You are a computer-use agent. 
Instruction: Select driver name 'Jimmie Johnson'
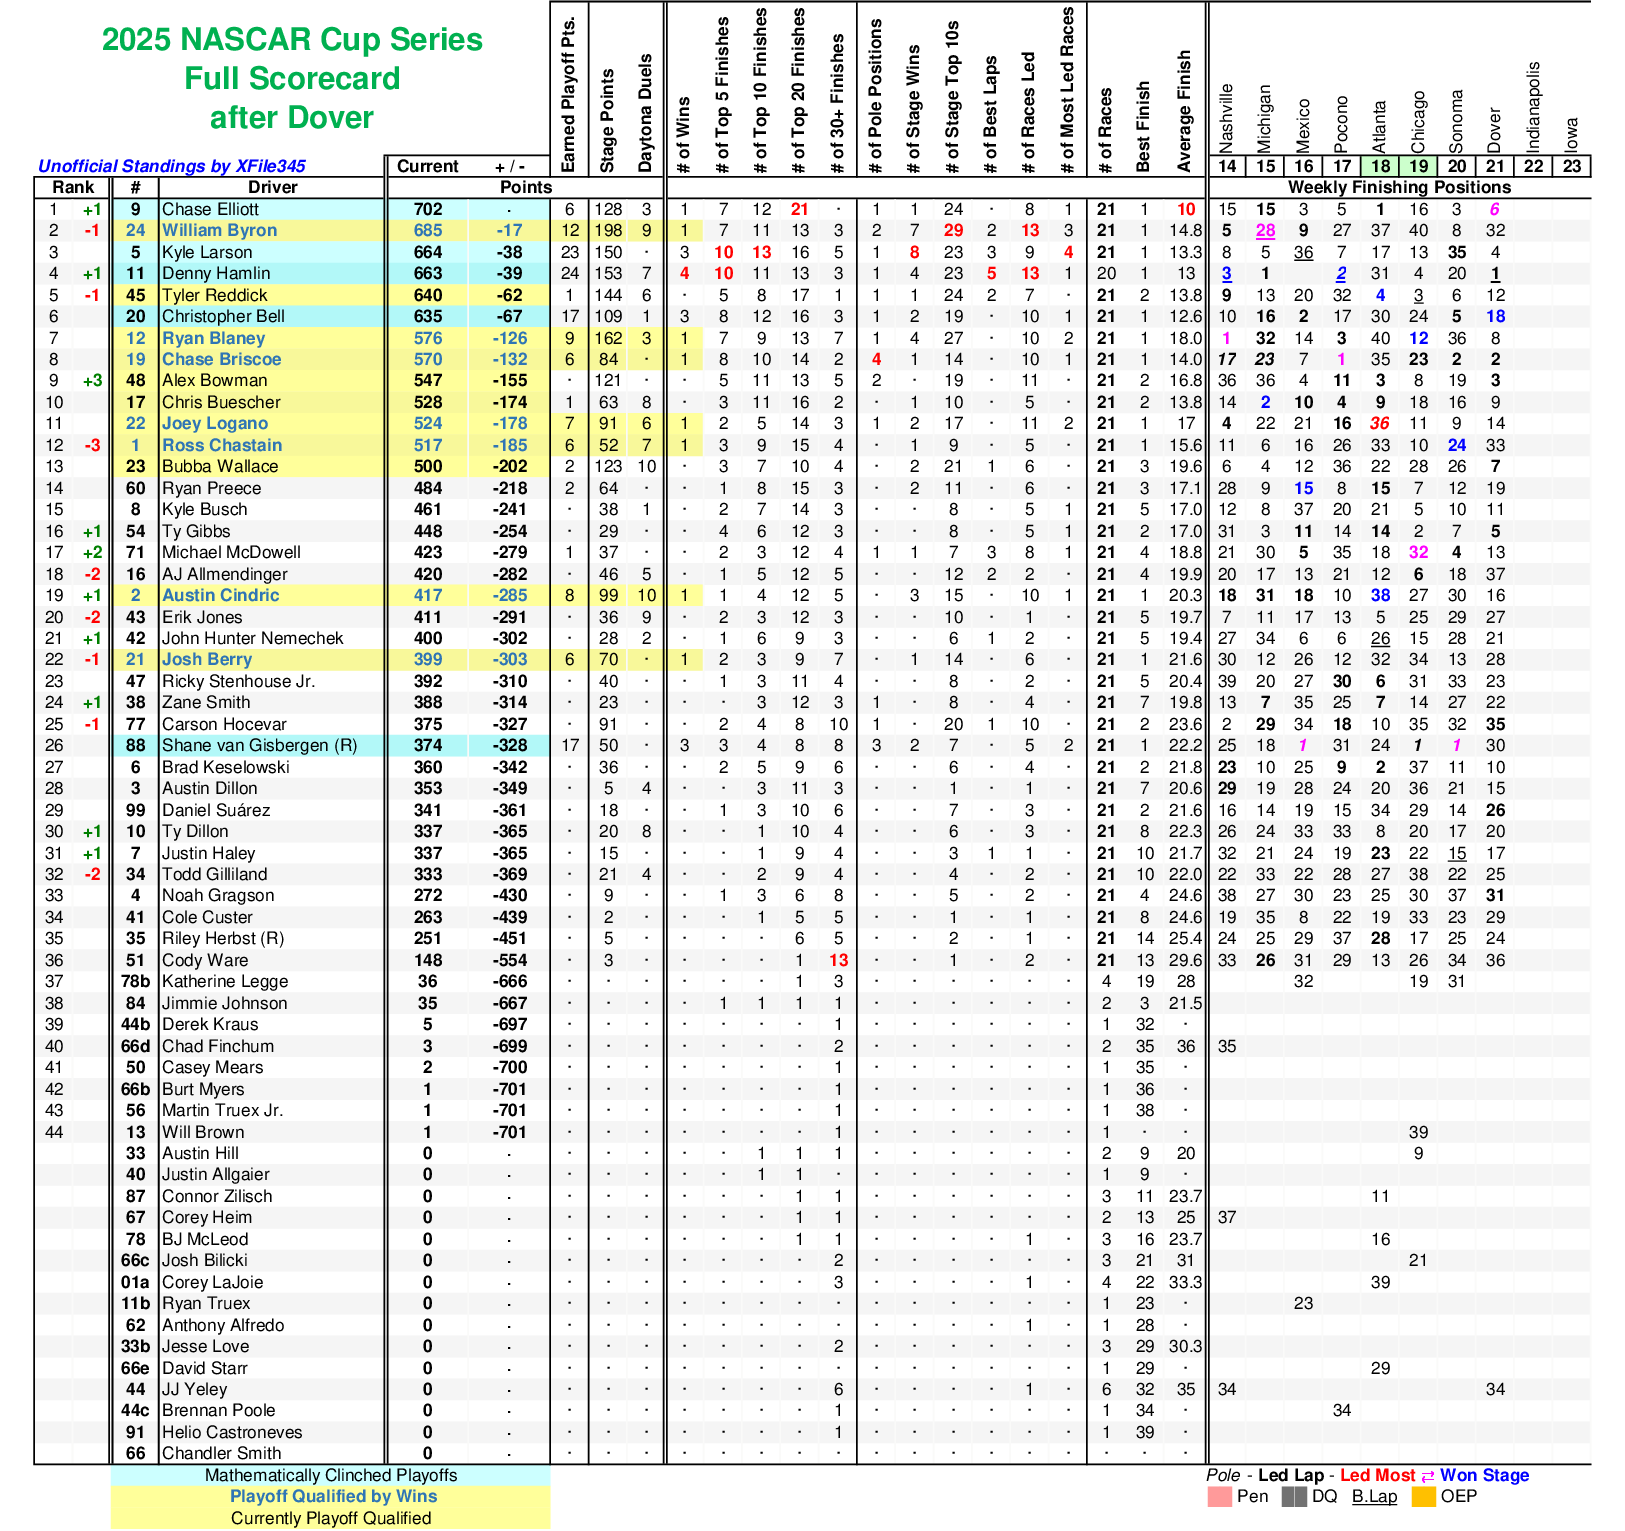(224, 1003)
